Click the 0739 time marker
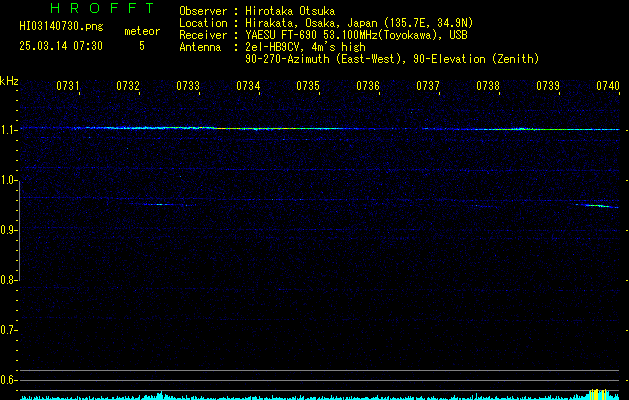Screen dimensions: 629x400 tap(548, 86)
